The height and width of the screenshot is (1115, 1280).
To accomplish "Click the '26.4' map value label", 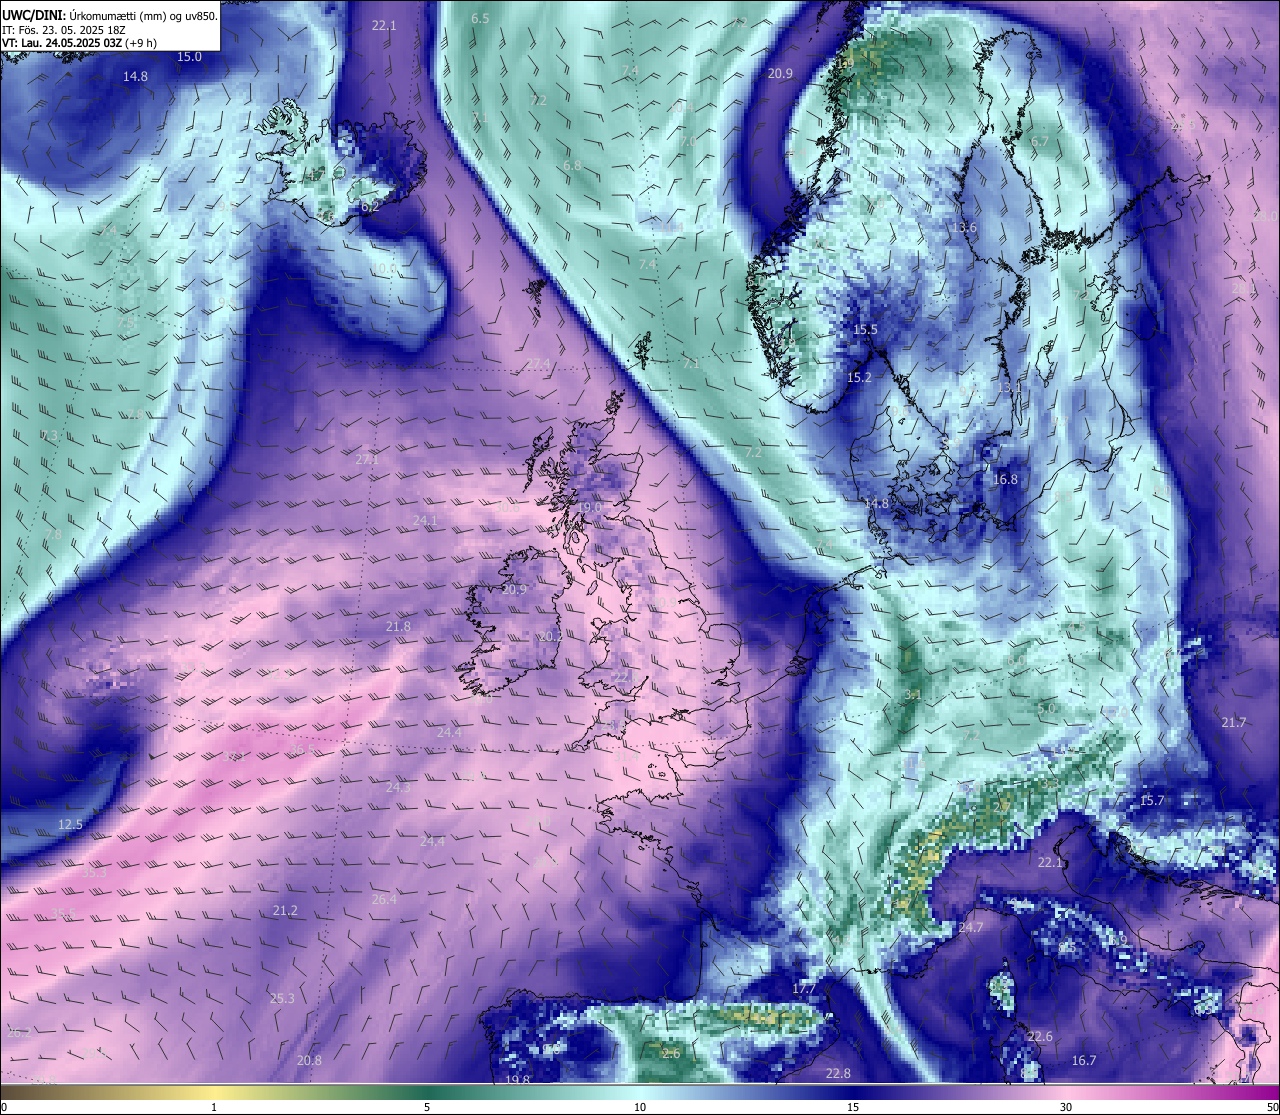I will [384, 900].
